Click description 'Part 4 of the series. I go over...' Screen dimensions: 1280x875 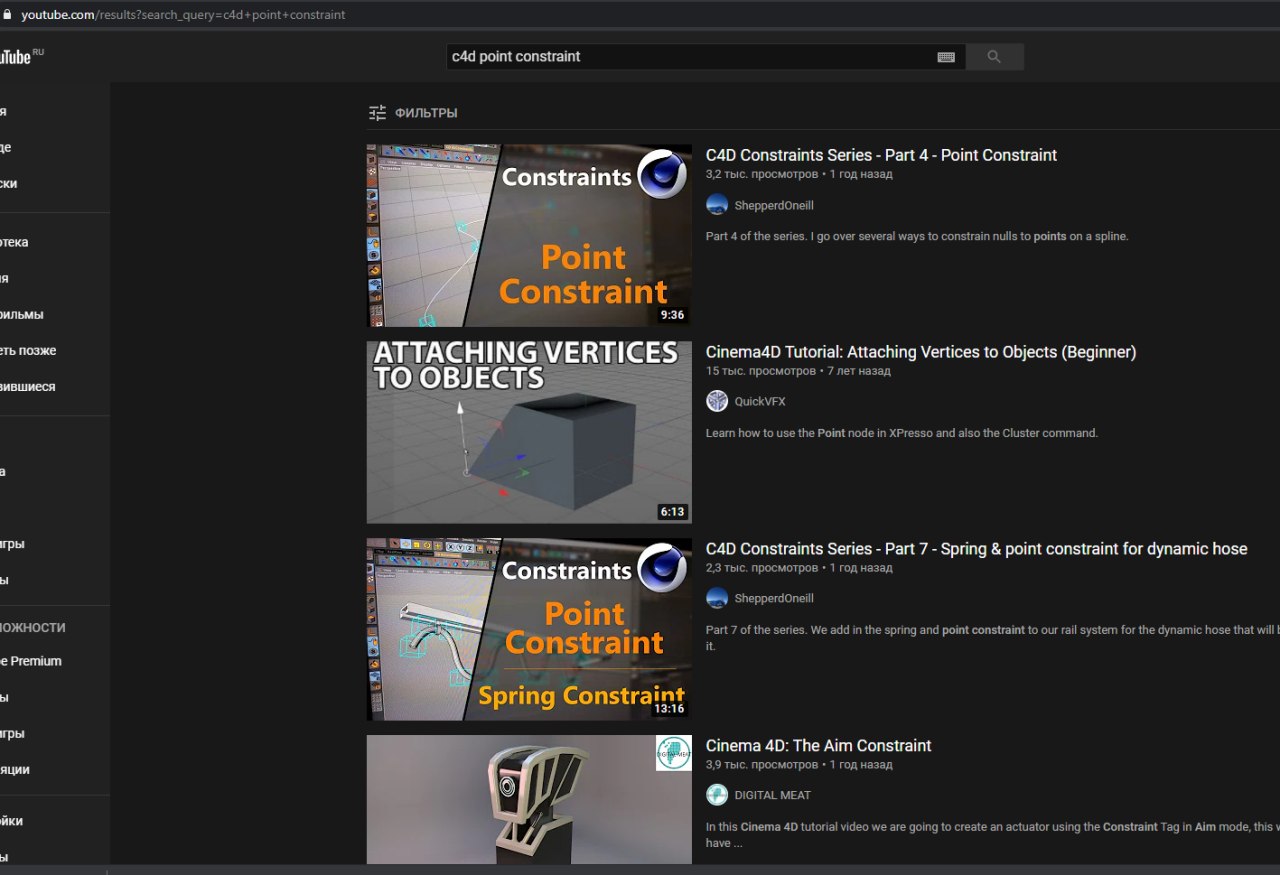pyautogui.click(x=917, y=237)
